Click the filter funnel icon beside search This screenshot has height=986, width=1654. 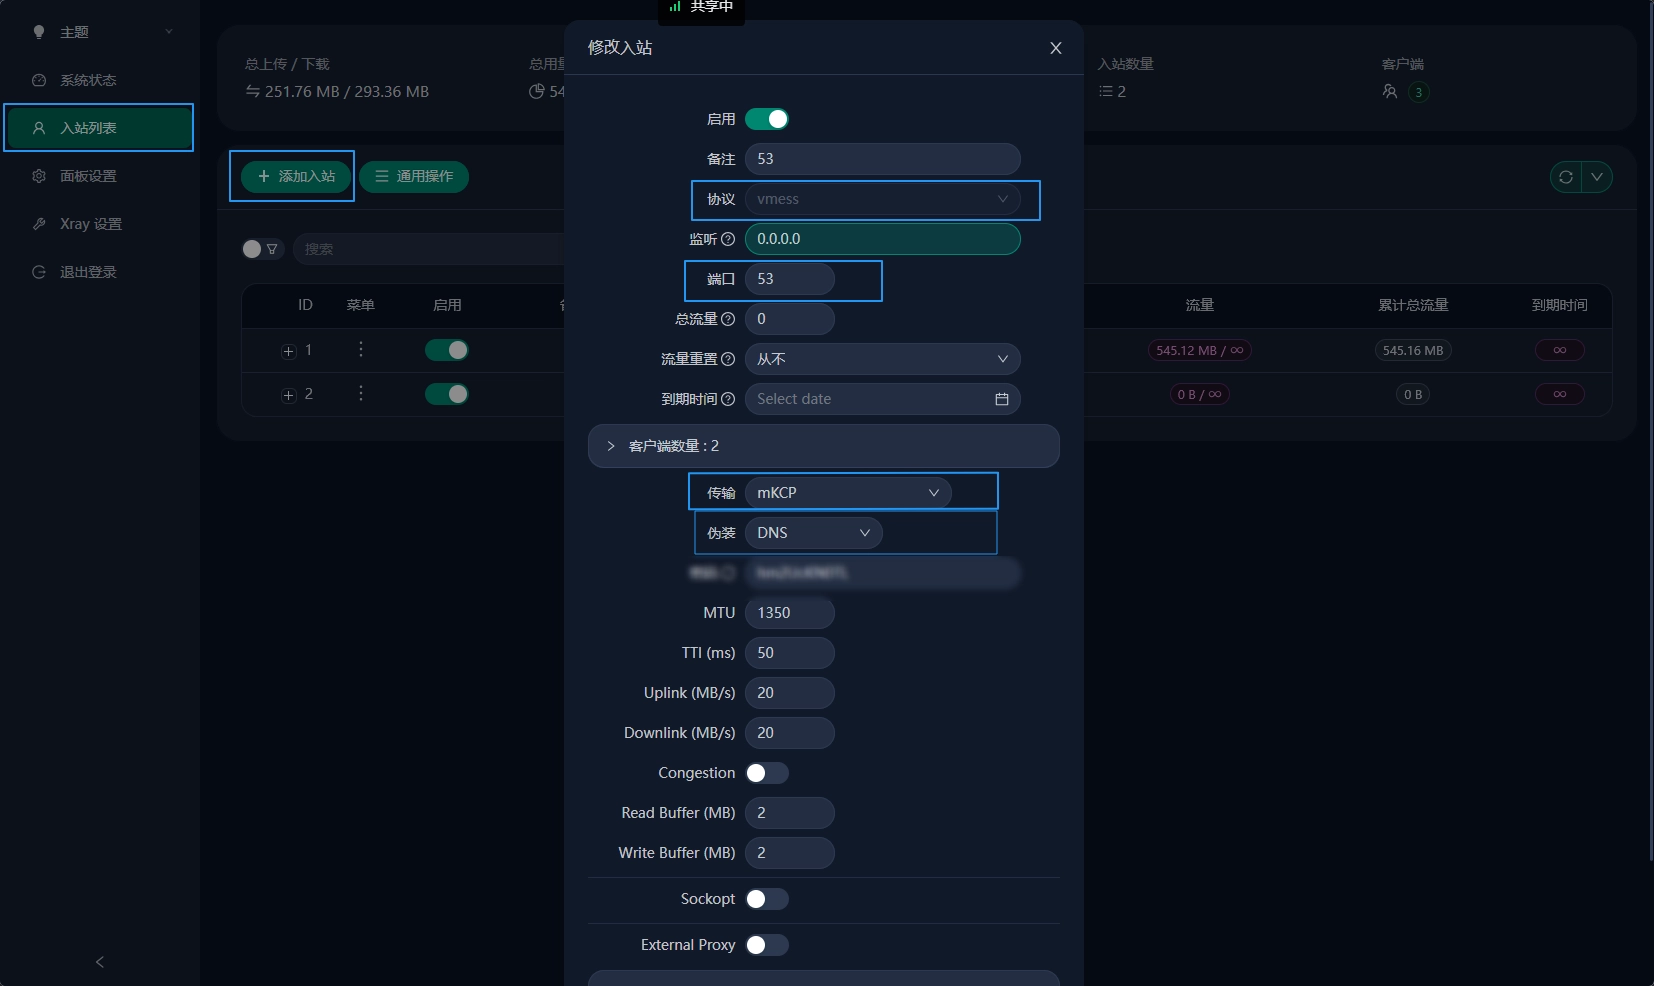(x=272, y=249)
